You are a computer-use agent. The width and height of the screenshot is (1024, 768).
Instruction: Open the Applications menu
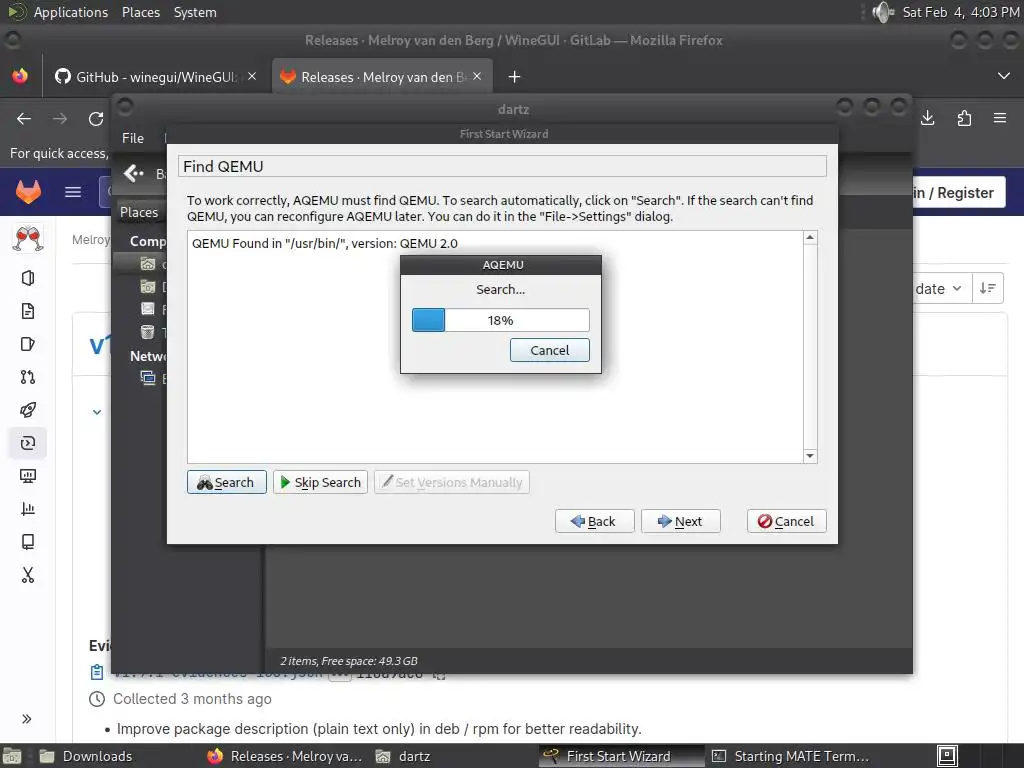coord(71,12)
